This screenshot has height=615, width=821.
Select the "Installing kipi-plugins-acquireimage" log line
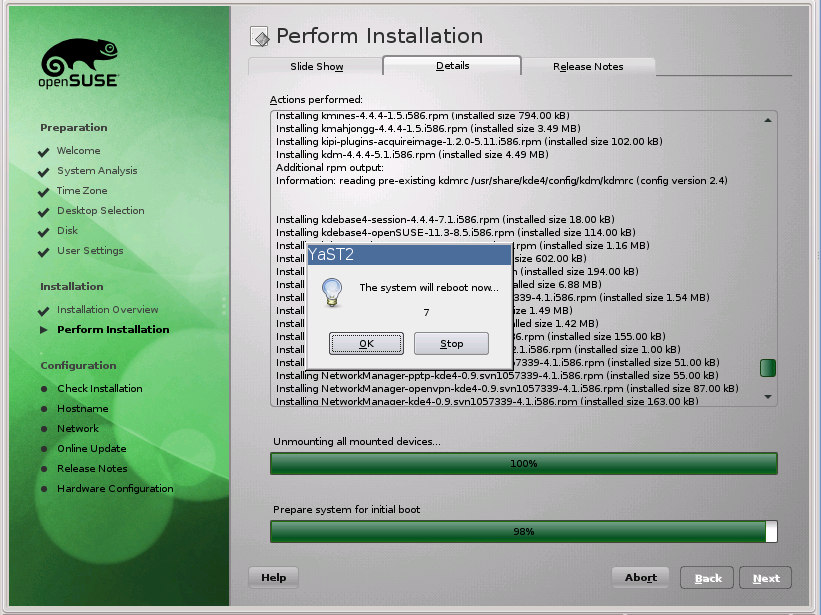(469, 141)
